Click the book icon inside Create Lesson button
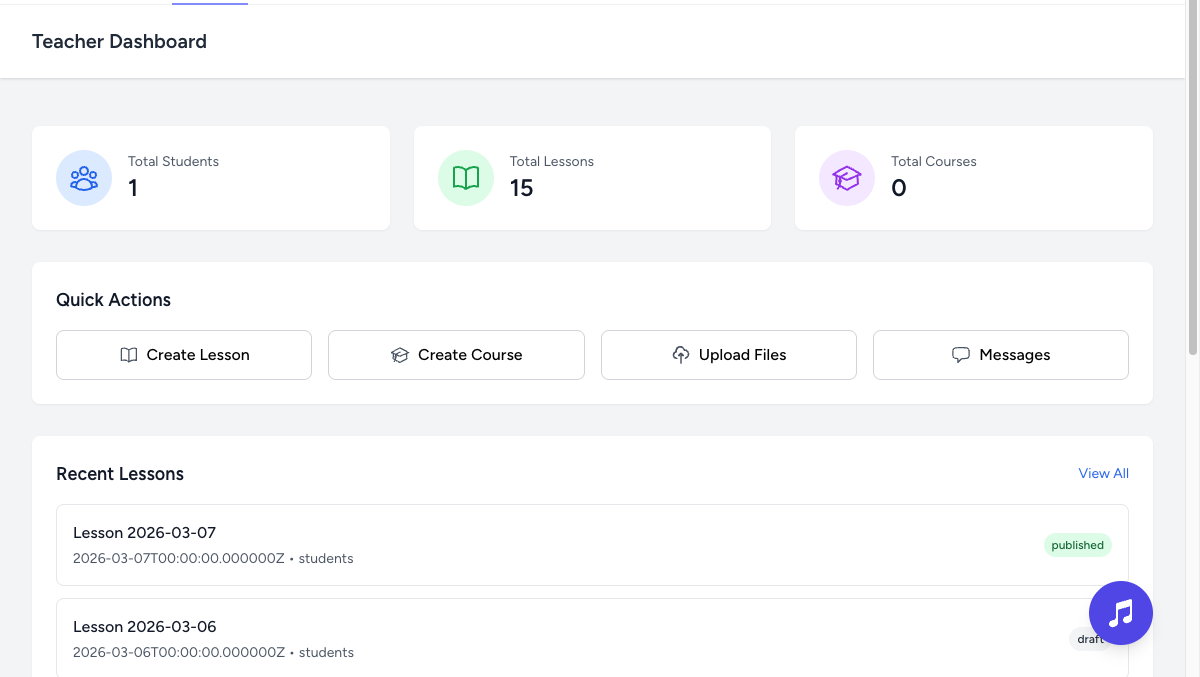This screenshot has height=677, width=1200. click(x=128, y=354)
